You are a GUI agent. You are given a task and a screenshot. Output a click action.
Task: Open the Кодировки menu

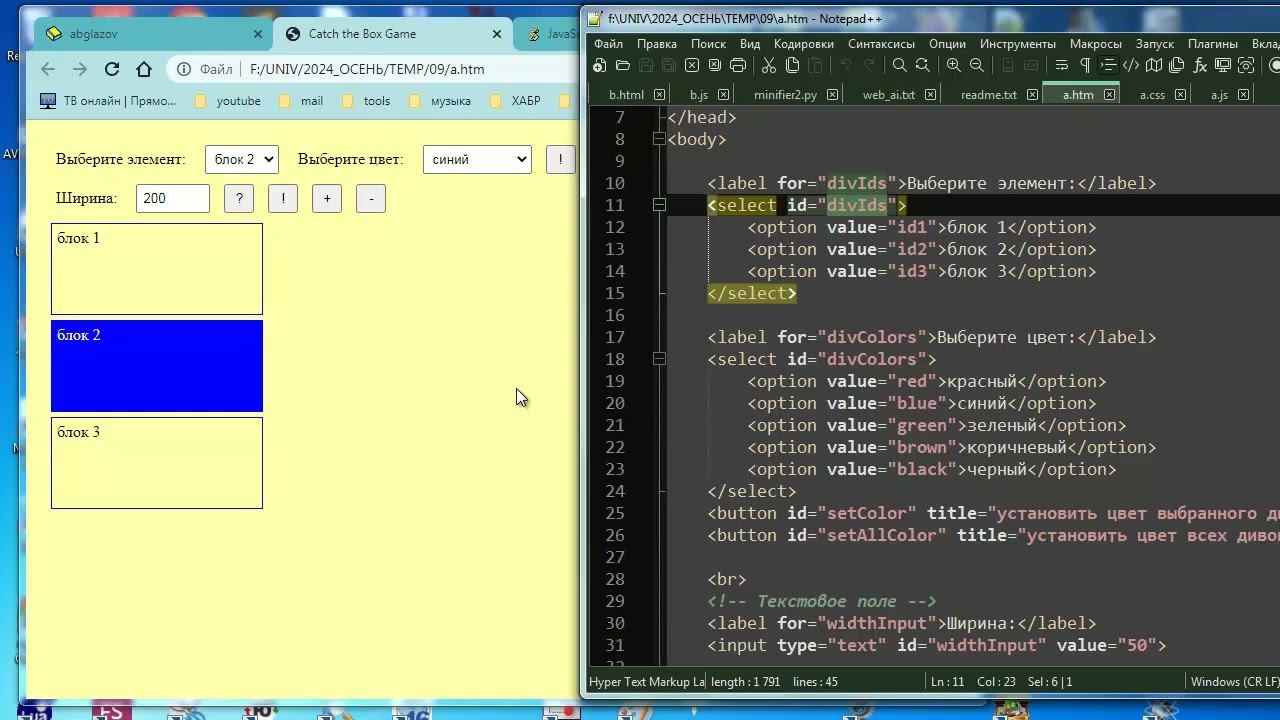tap(803, 44)
